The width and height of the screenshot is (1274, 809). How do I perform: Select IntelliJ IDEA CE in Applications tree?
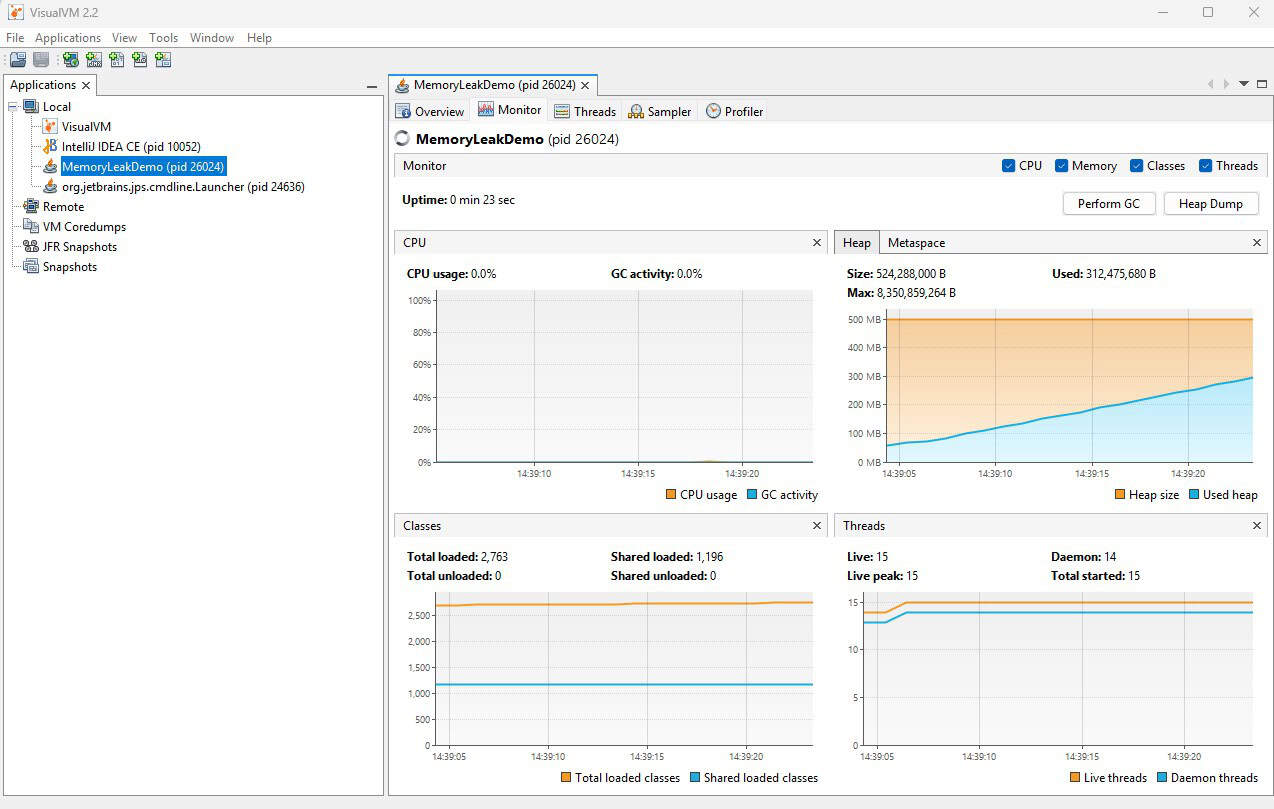(130, 147)
